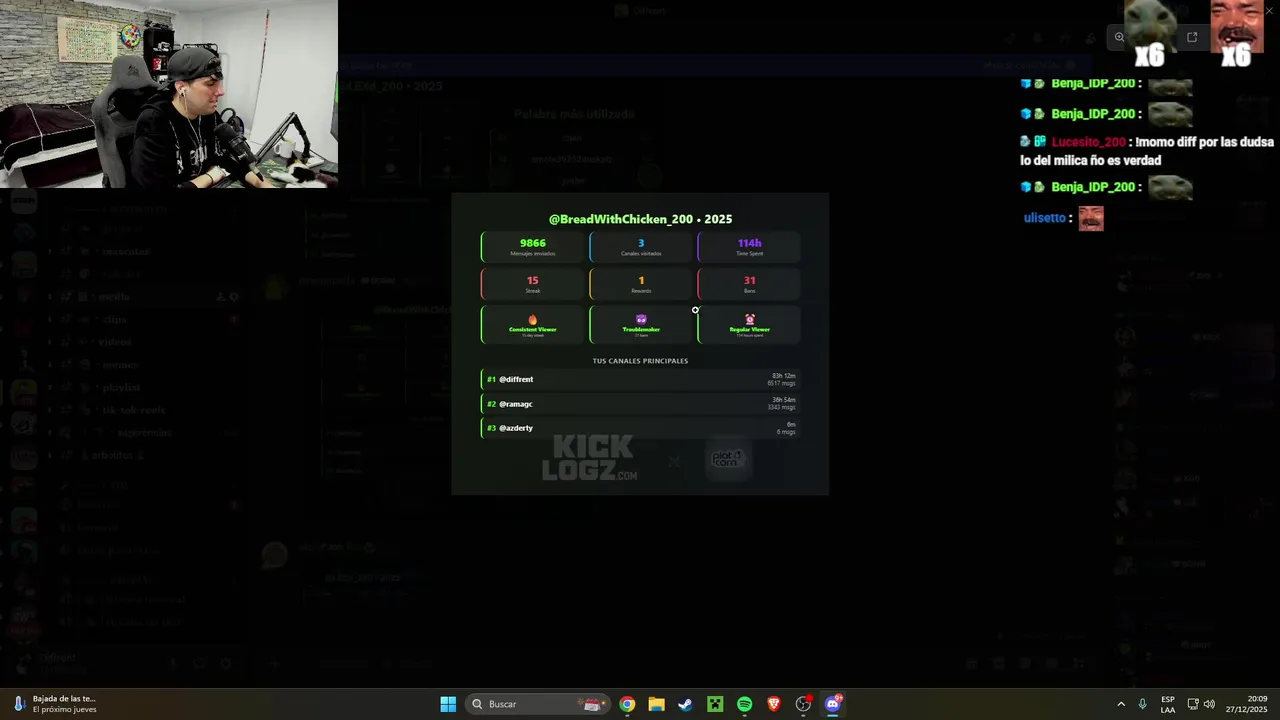Launch Google Chrome from the taskbar
Screen dimensions: 1280x720
[627, 704]
